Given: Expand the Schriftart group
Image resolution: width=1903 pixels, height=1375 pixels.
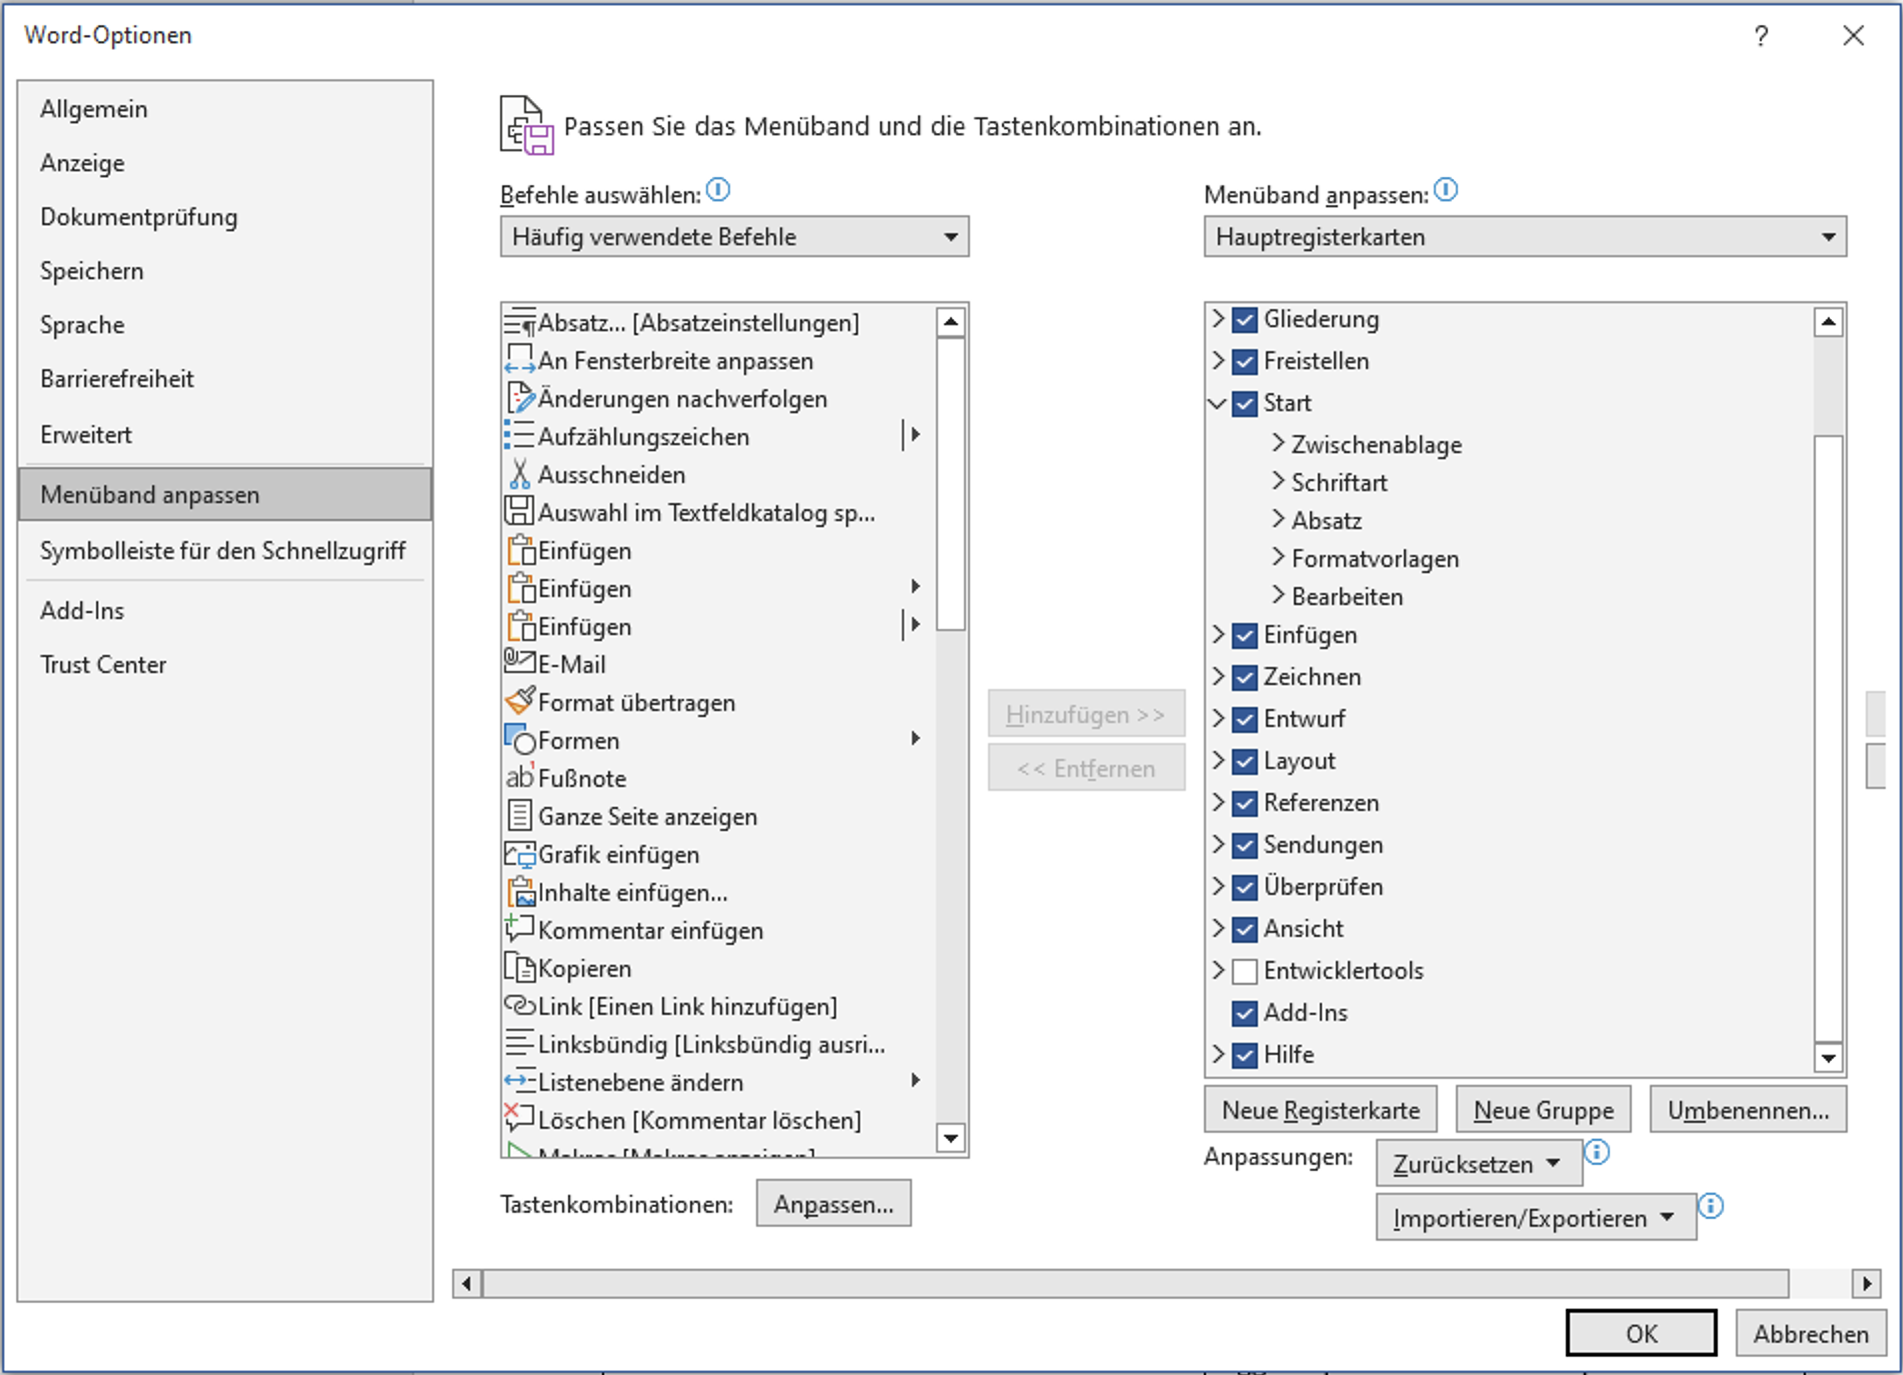Looking at the screenshot, I should 1278,482.
